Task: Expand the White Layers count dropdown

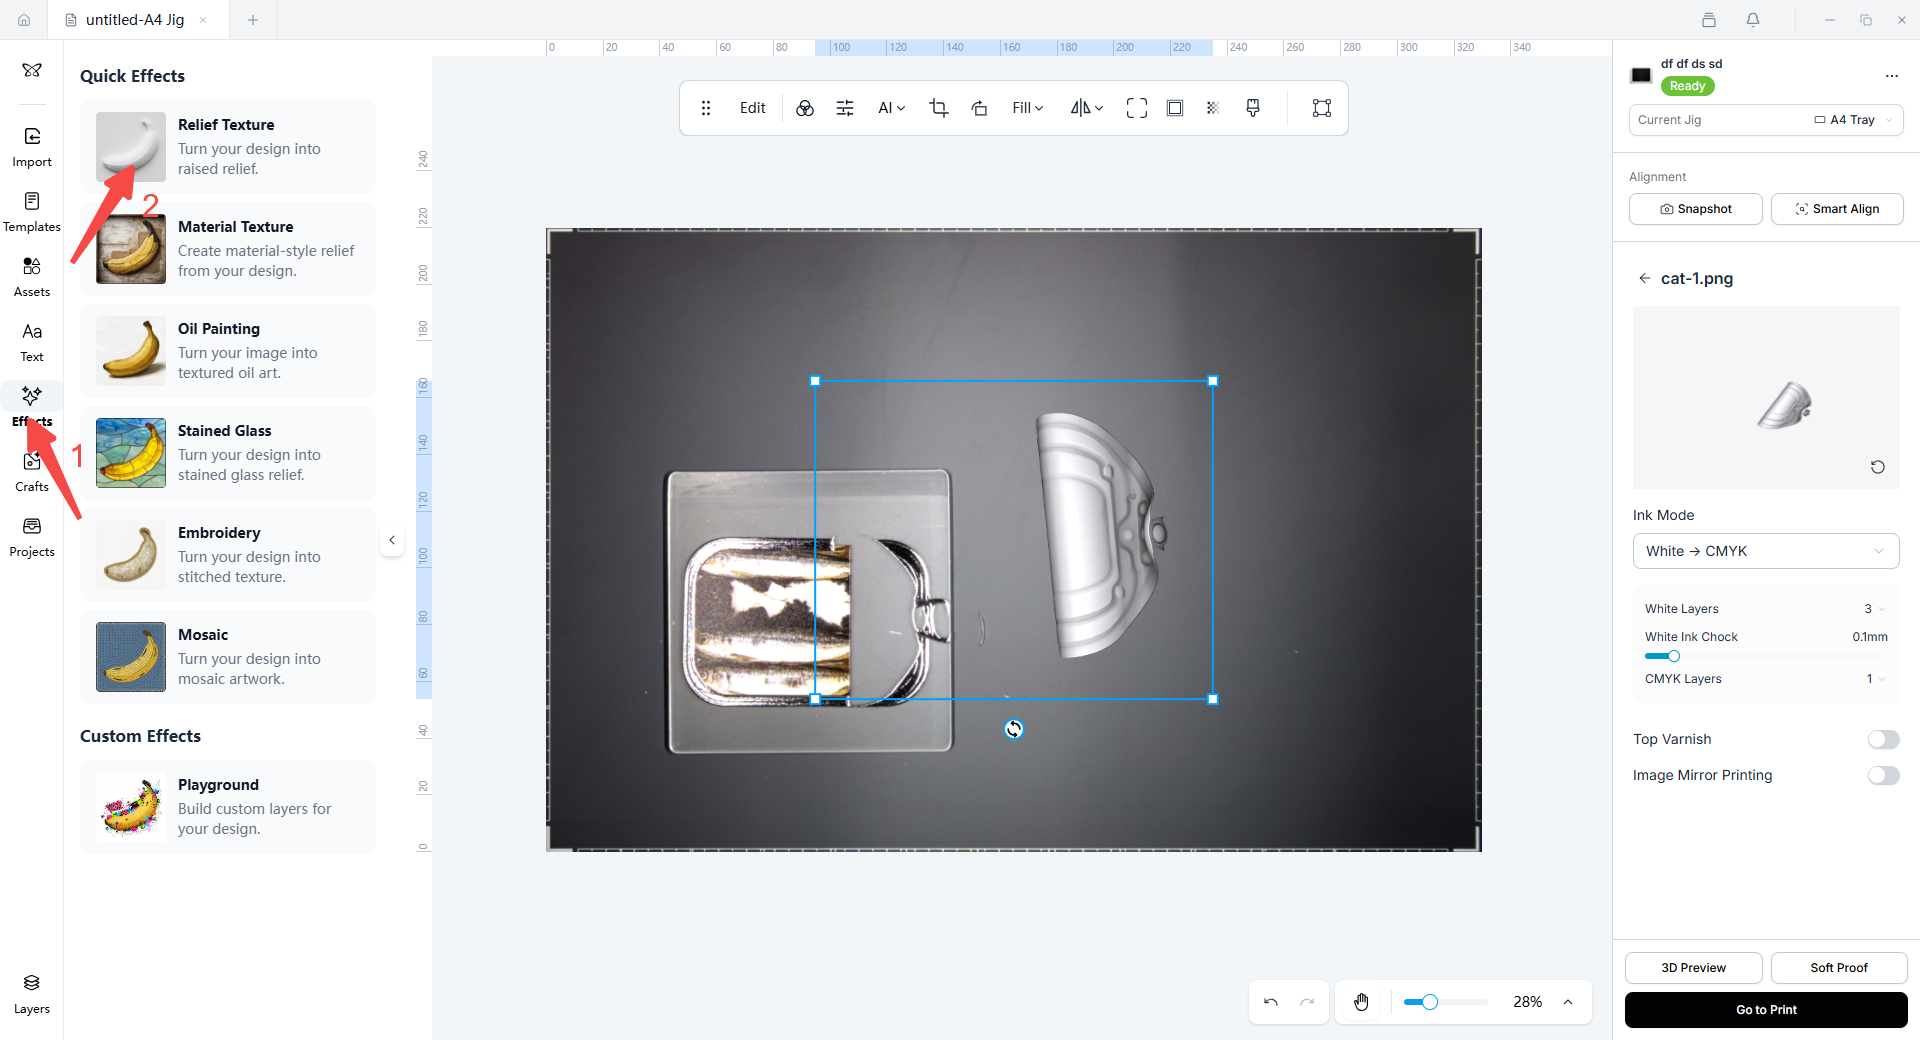Action: [x=1875, y=609]
